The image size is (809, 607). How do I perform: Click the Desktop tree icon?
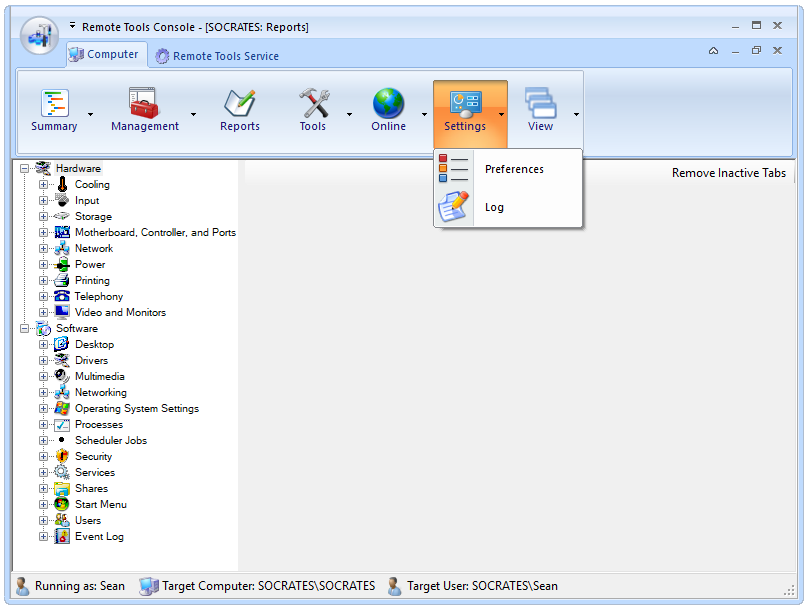click(62, 344)
